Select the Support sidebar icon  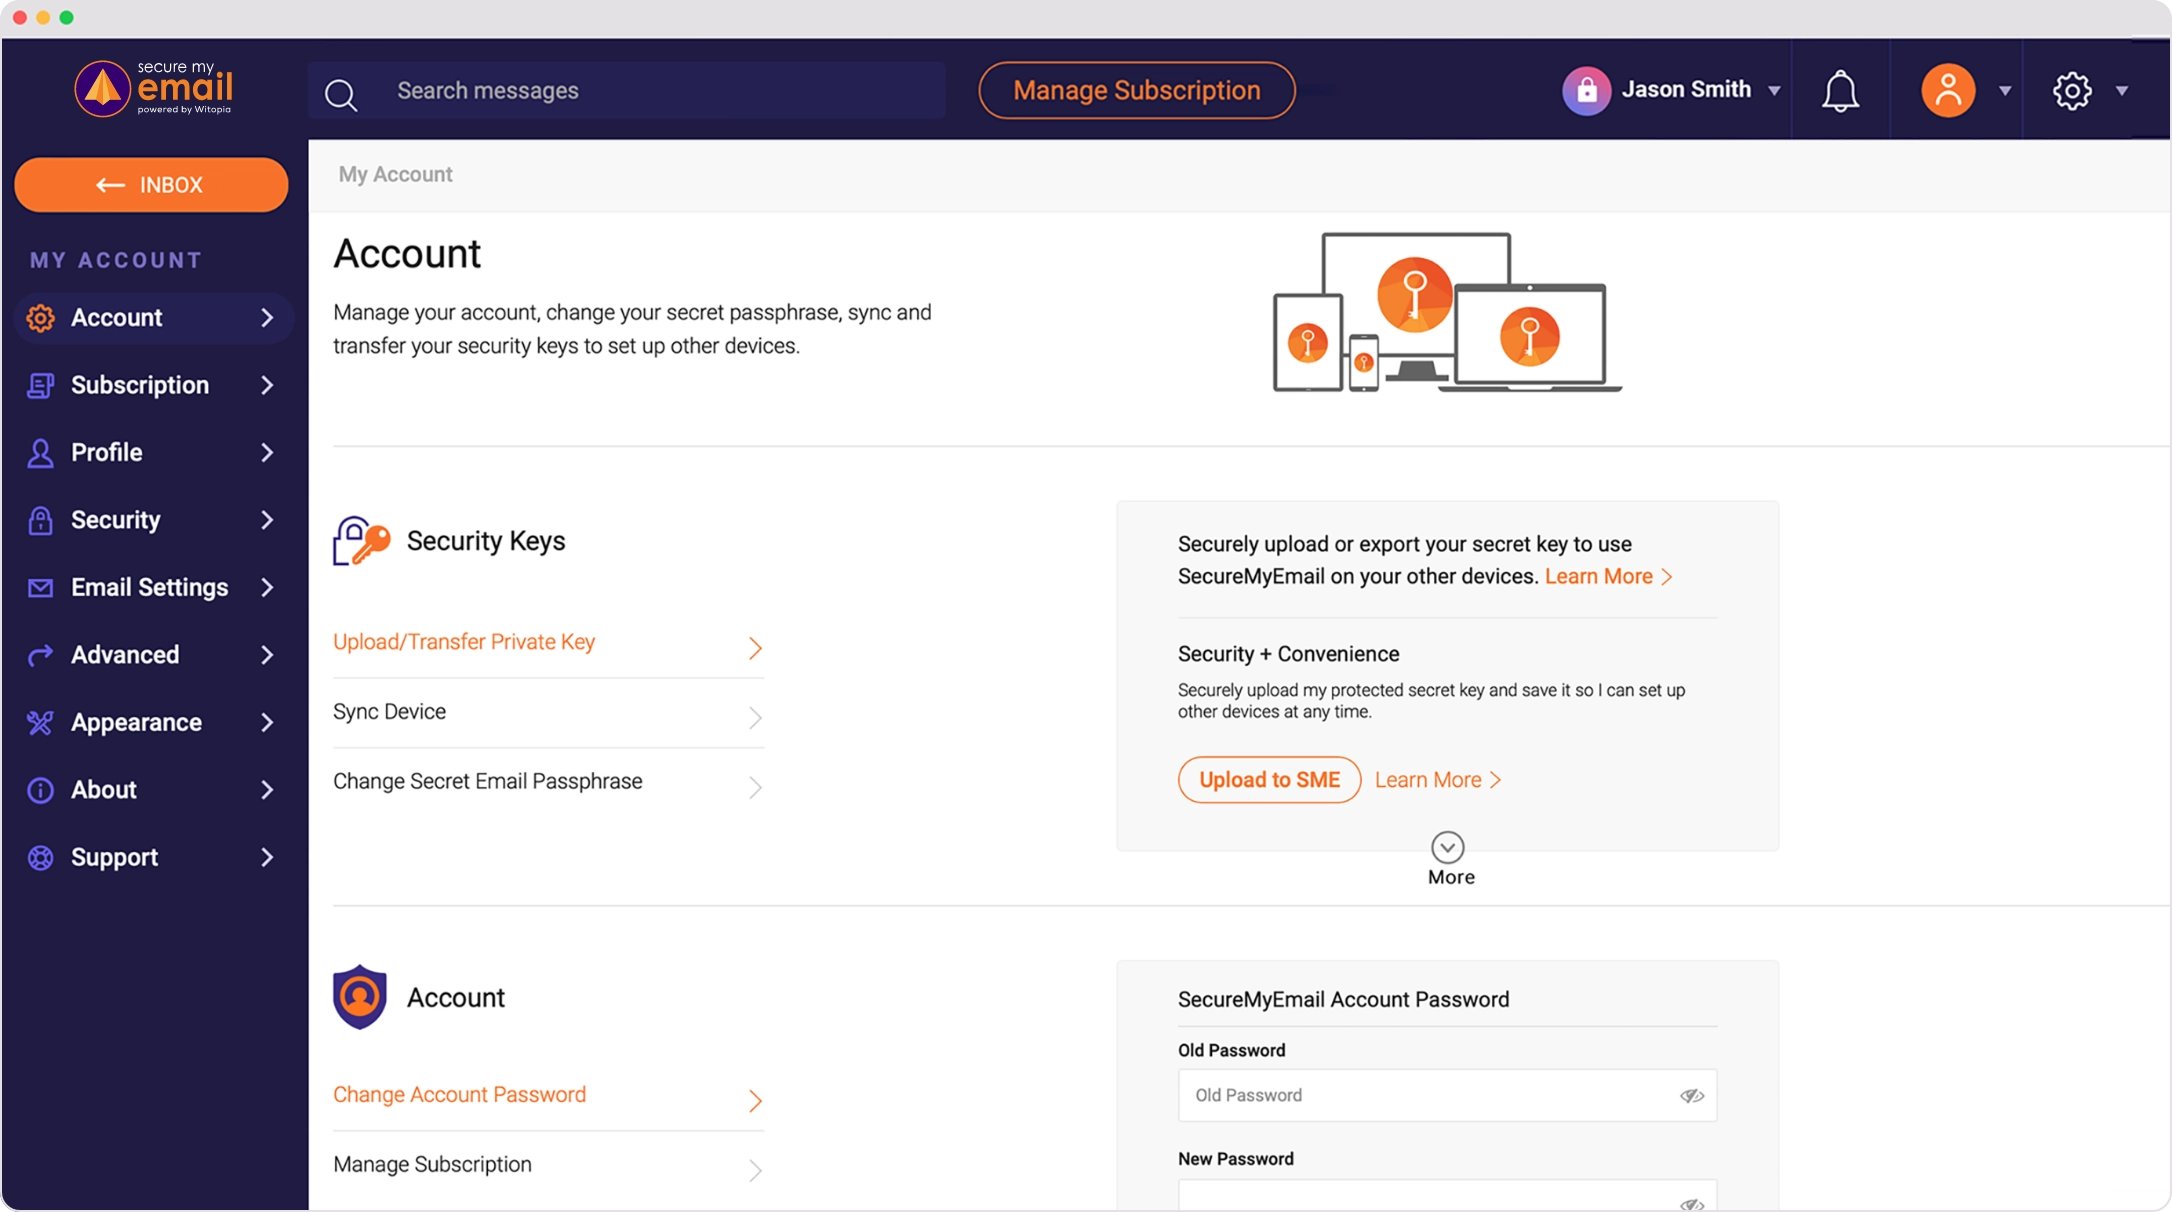(x=40, y=856)
